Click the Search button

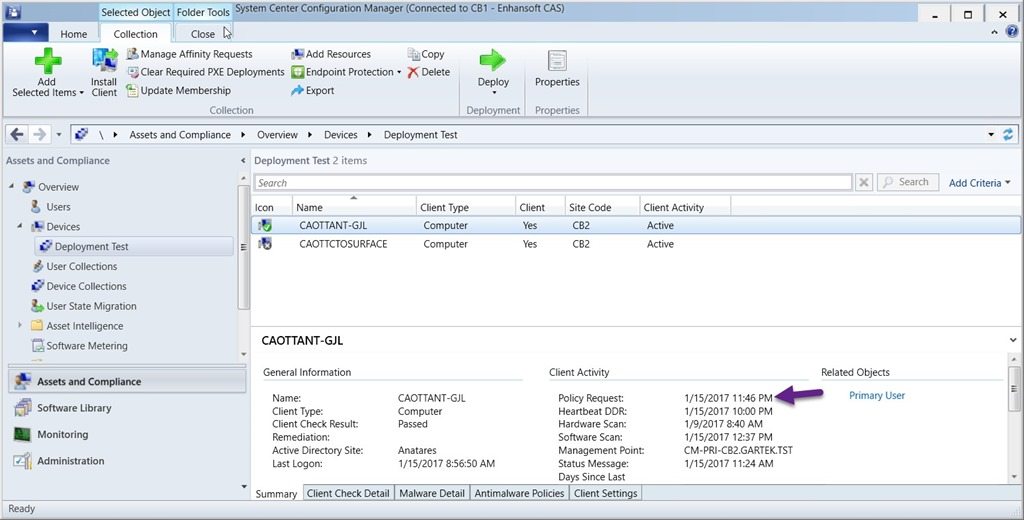(x=907, y=182)
